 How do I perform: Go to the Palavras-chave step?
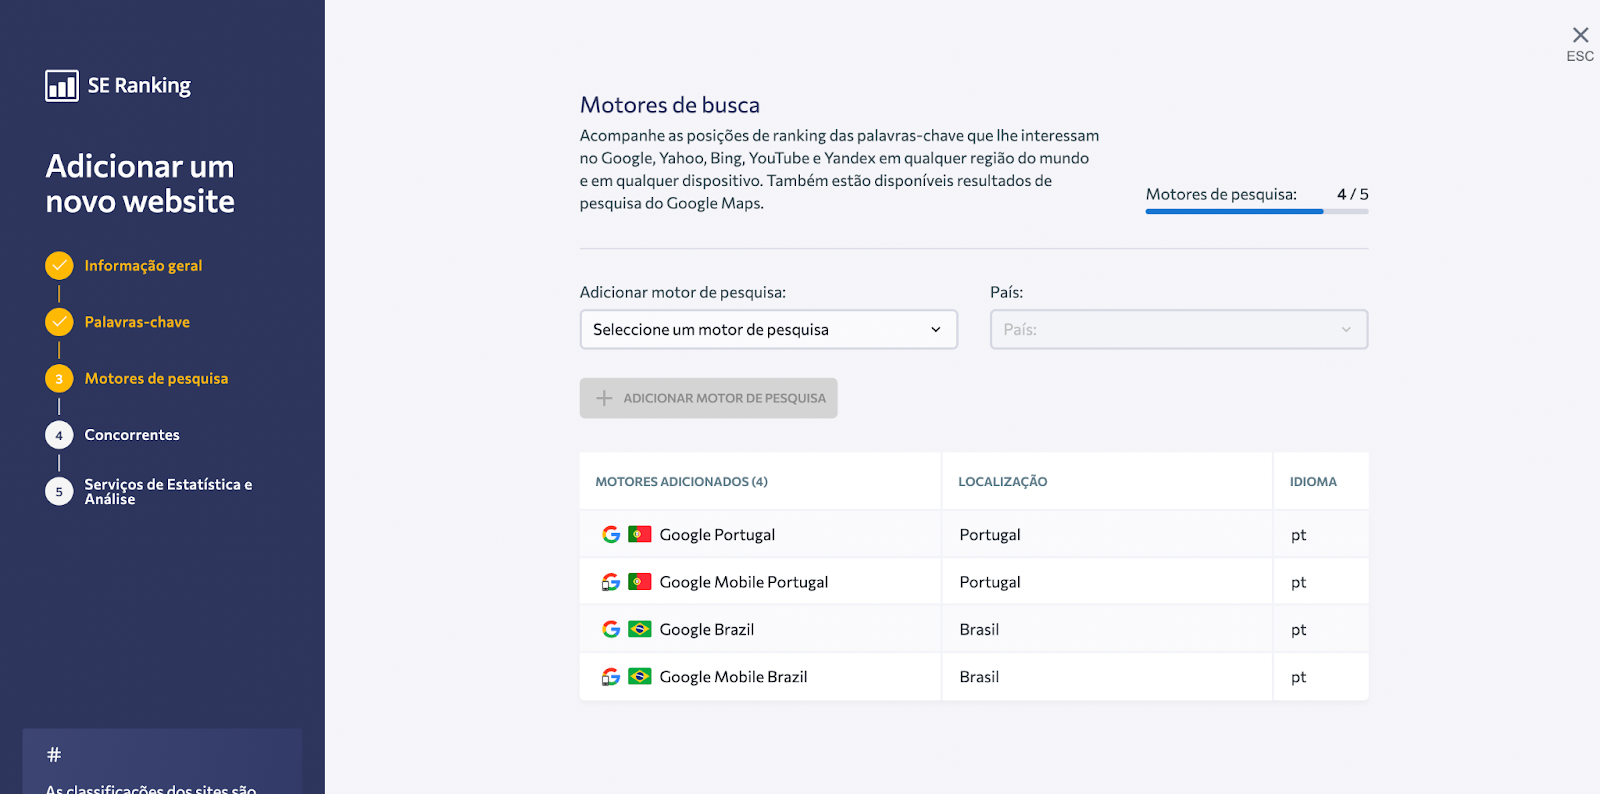click(x=137, y=322)
